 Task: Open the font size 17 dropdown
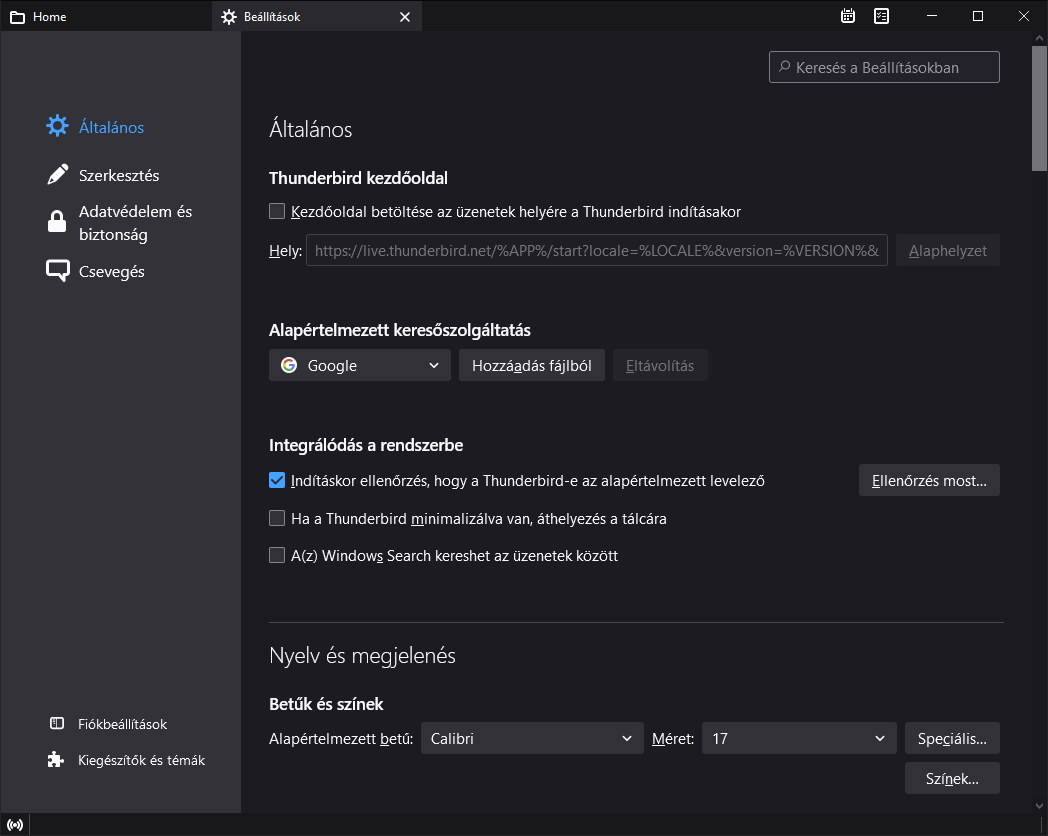[799, 738]
